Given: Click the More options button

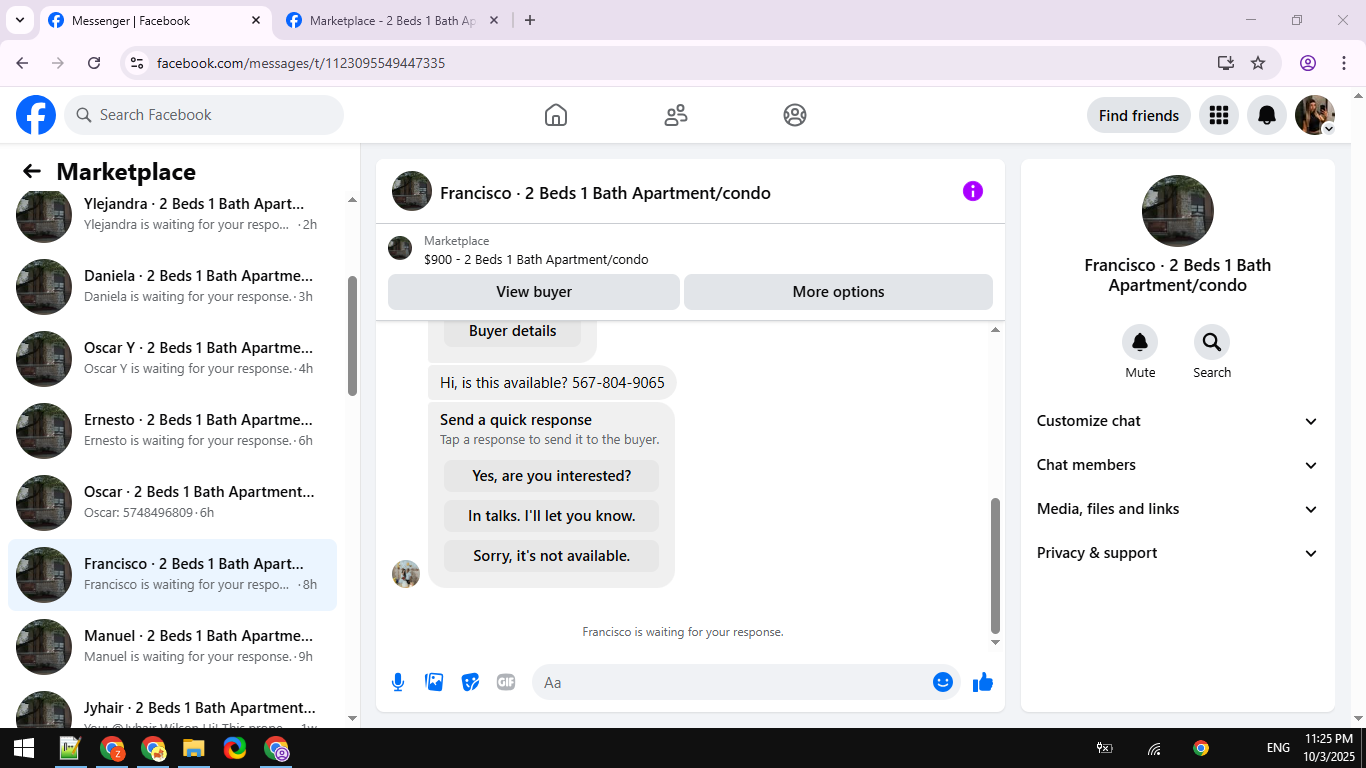Looking at the screenshot, I should (838, 292).
